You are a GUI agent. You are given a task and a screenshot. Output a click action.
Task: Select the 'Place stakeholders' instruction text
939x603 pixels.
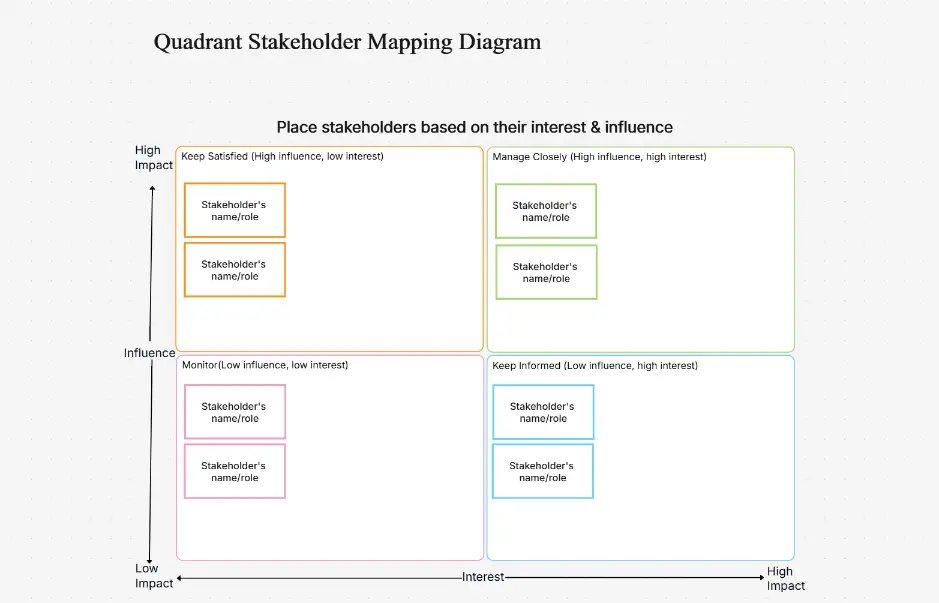click(475, 127)
